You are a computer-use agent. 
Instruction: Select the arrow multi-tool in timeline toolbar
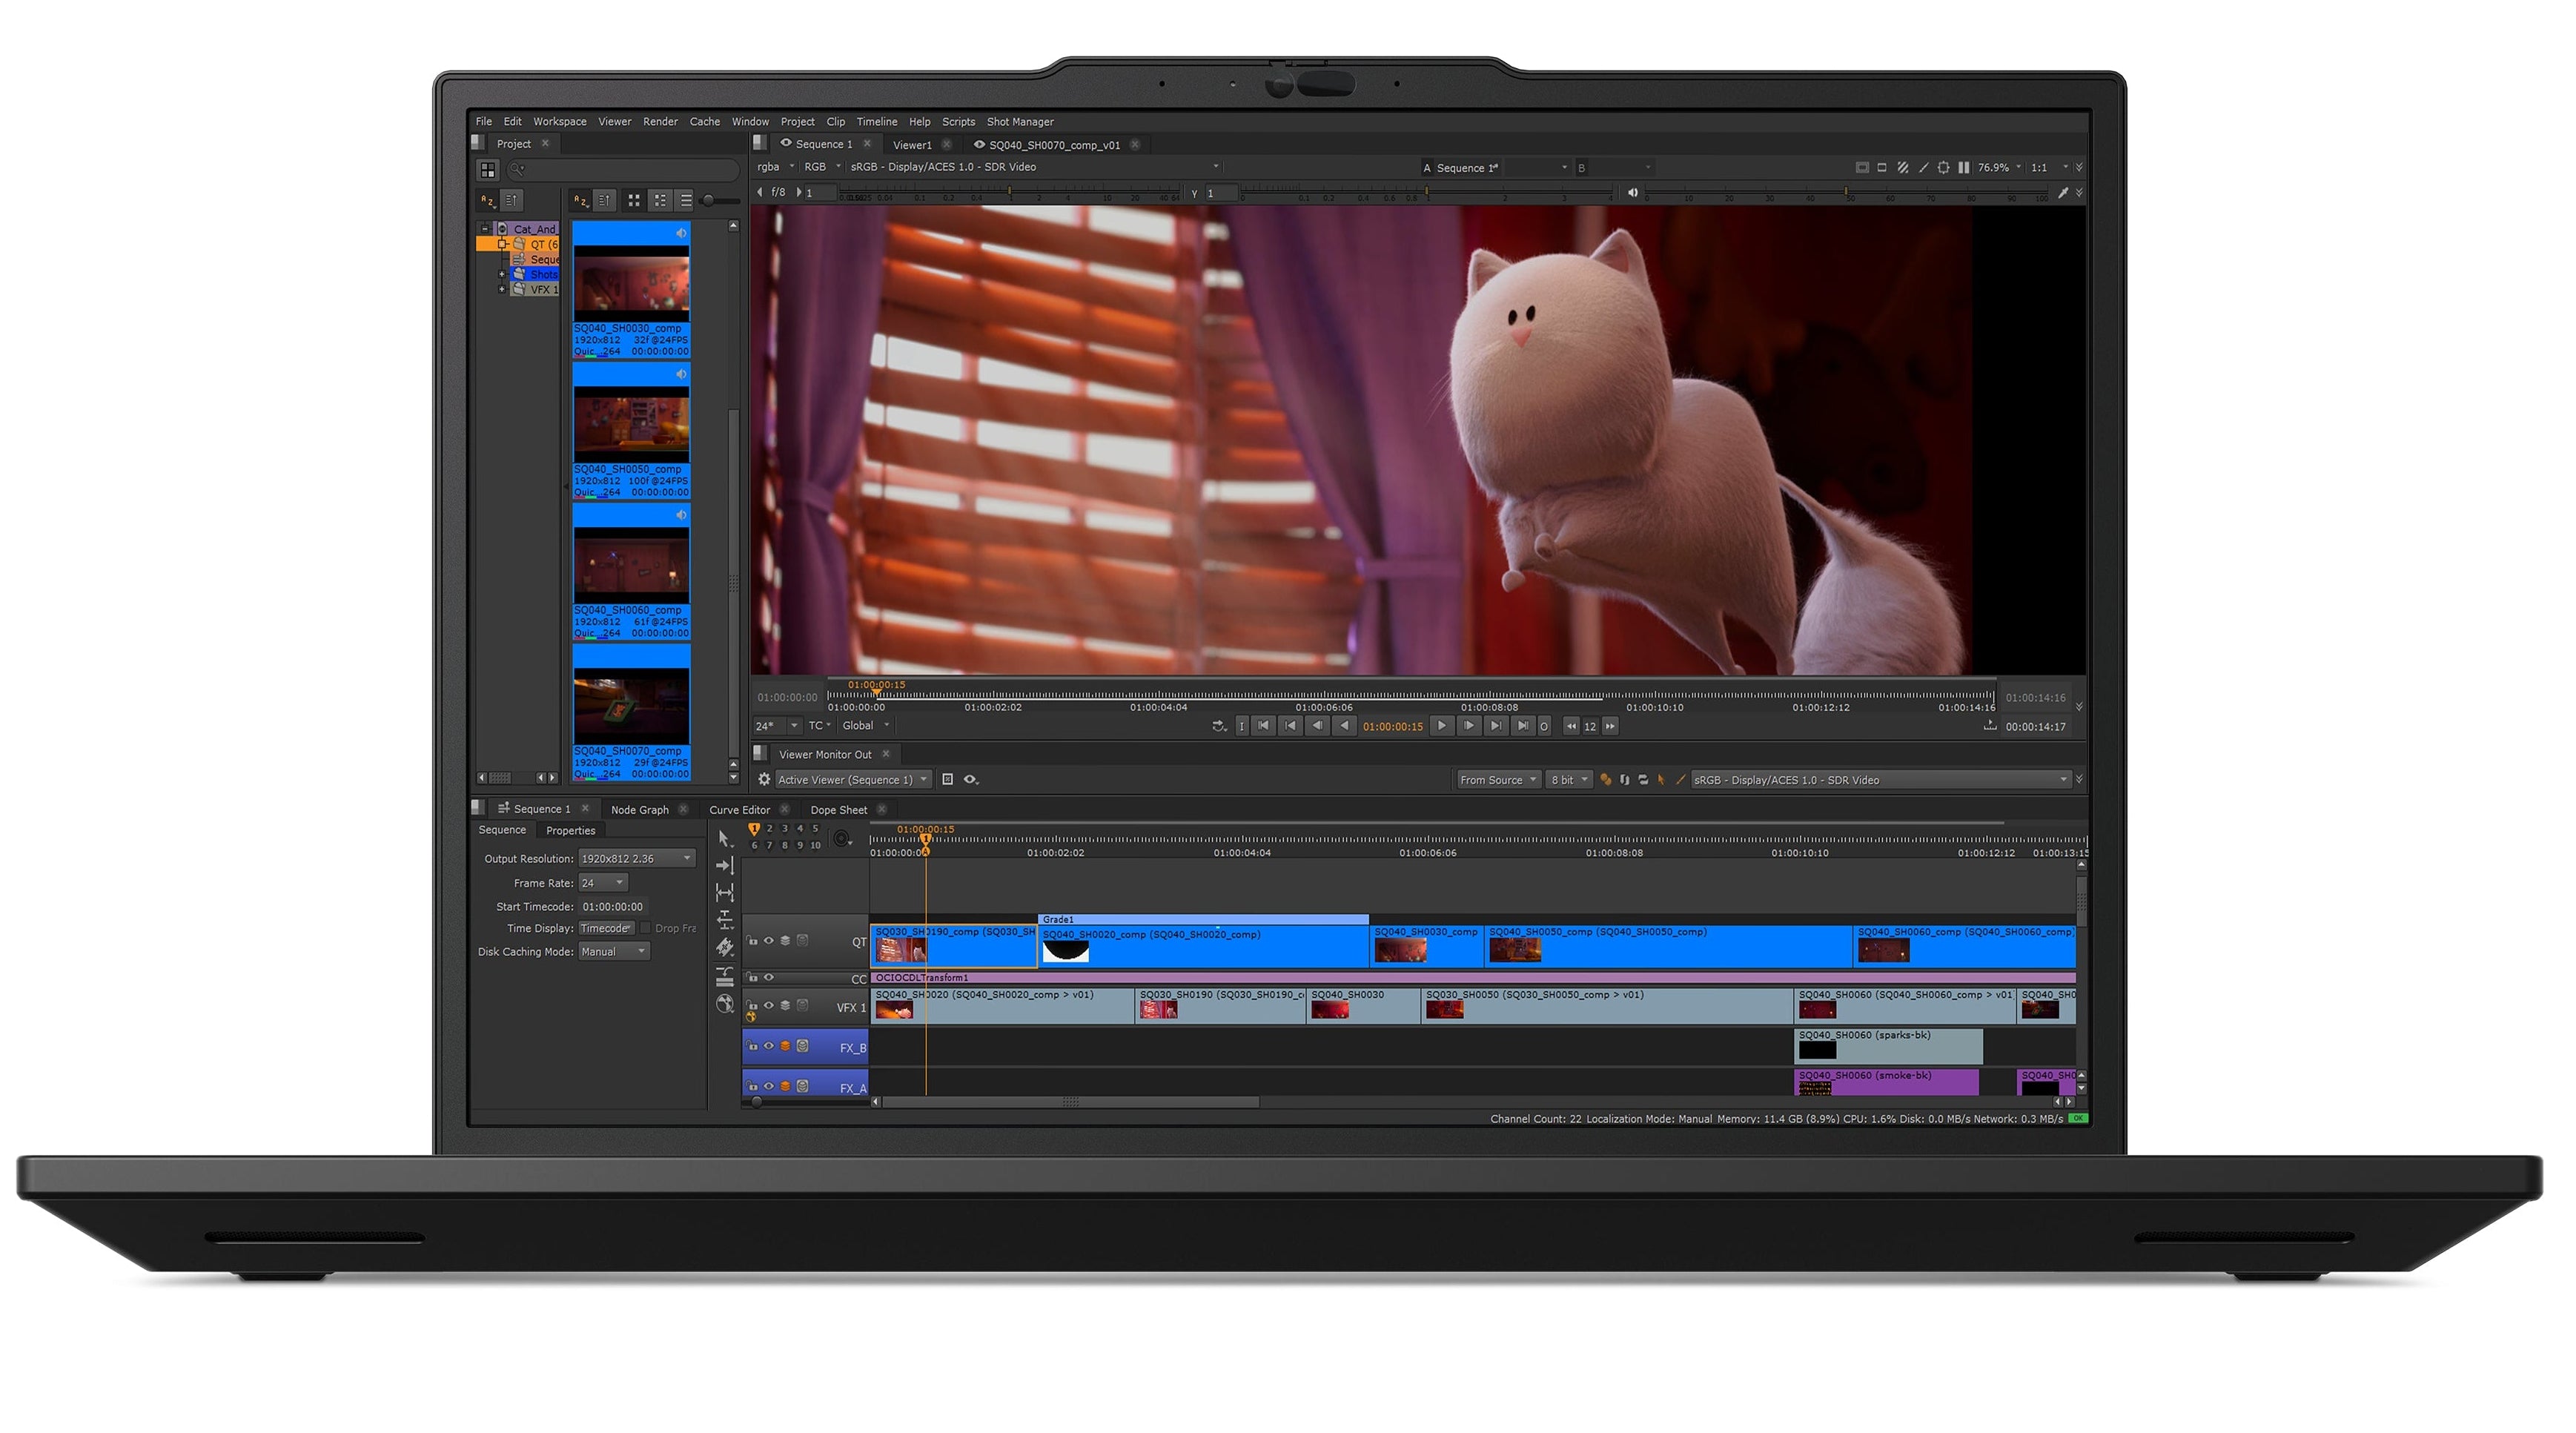click(724, 838)
